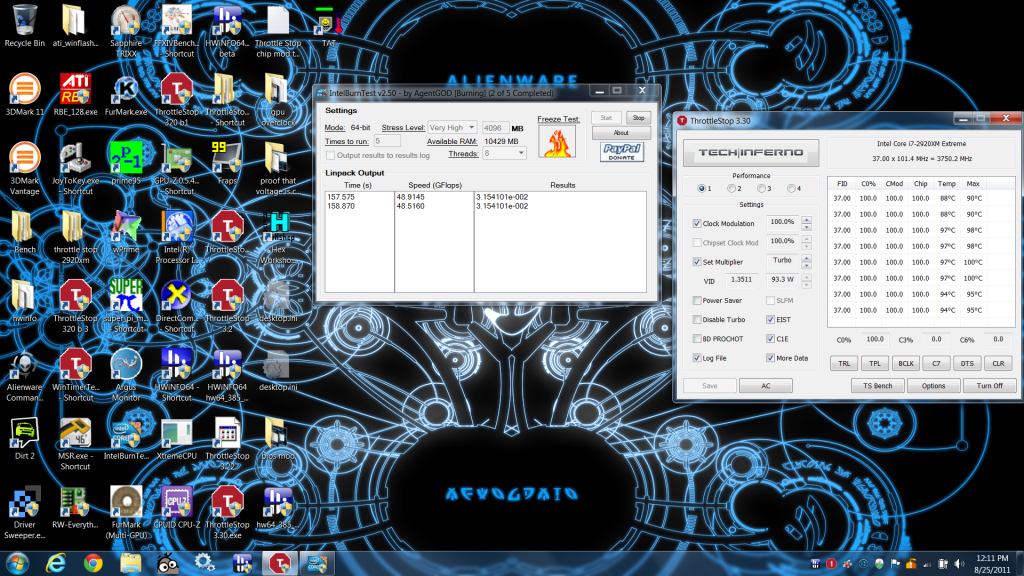The height and width of the screenshot is (576, 1024).
Task: Stop the IntelBurnTest run
Action: 638,118
